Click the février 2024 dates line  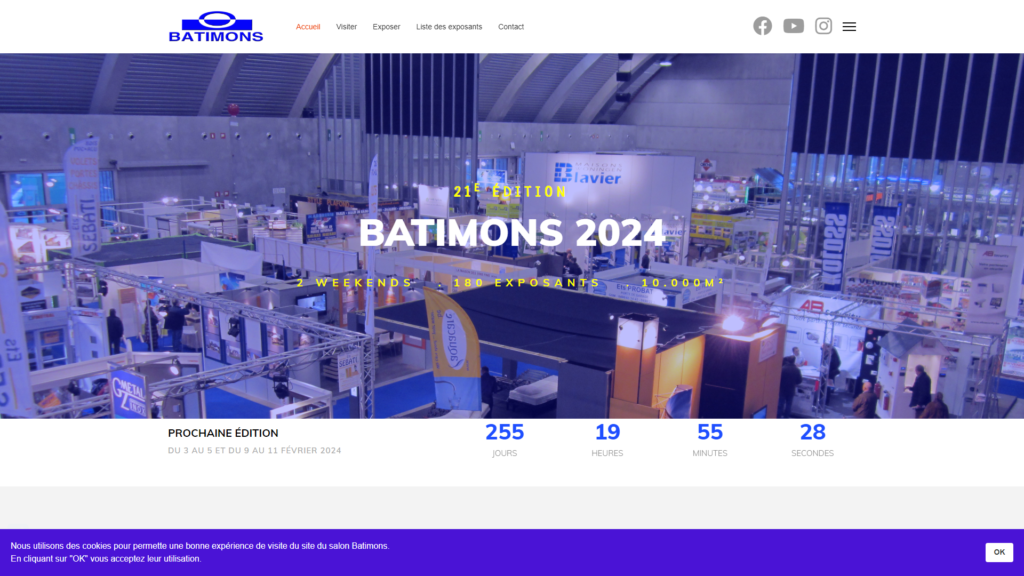[x=255, y=451]
